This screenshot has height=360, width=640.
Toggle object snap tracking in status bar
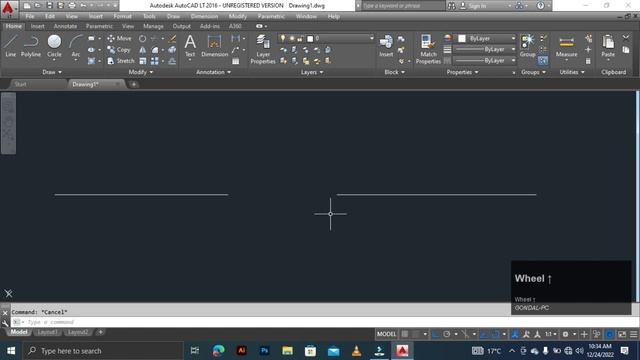coord(484,334)
